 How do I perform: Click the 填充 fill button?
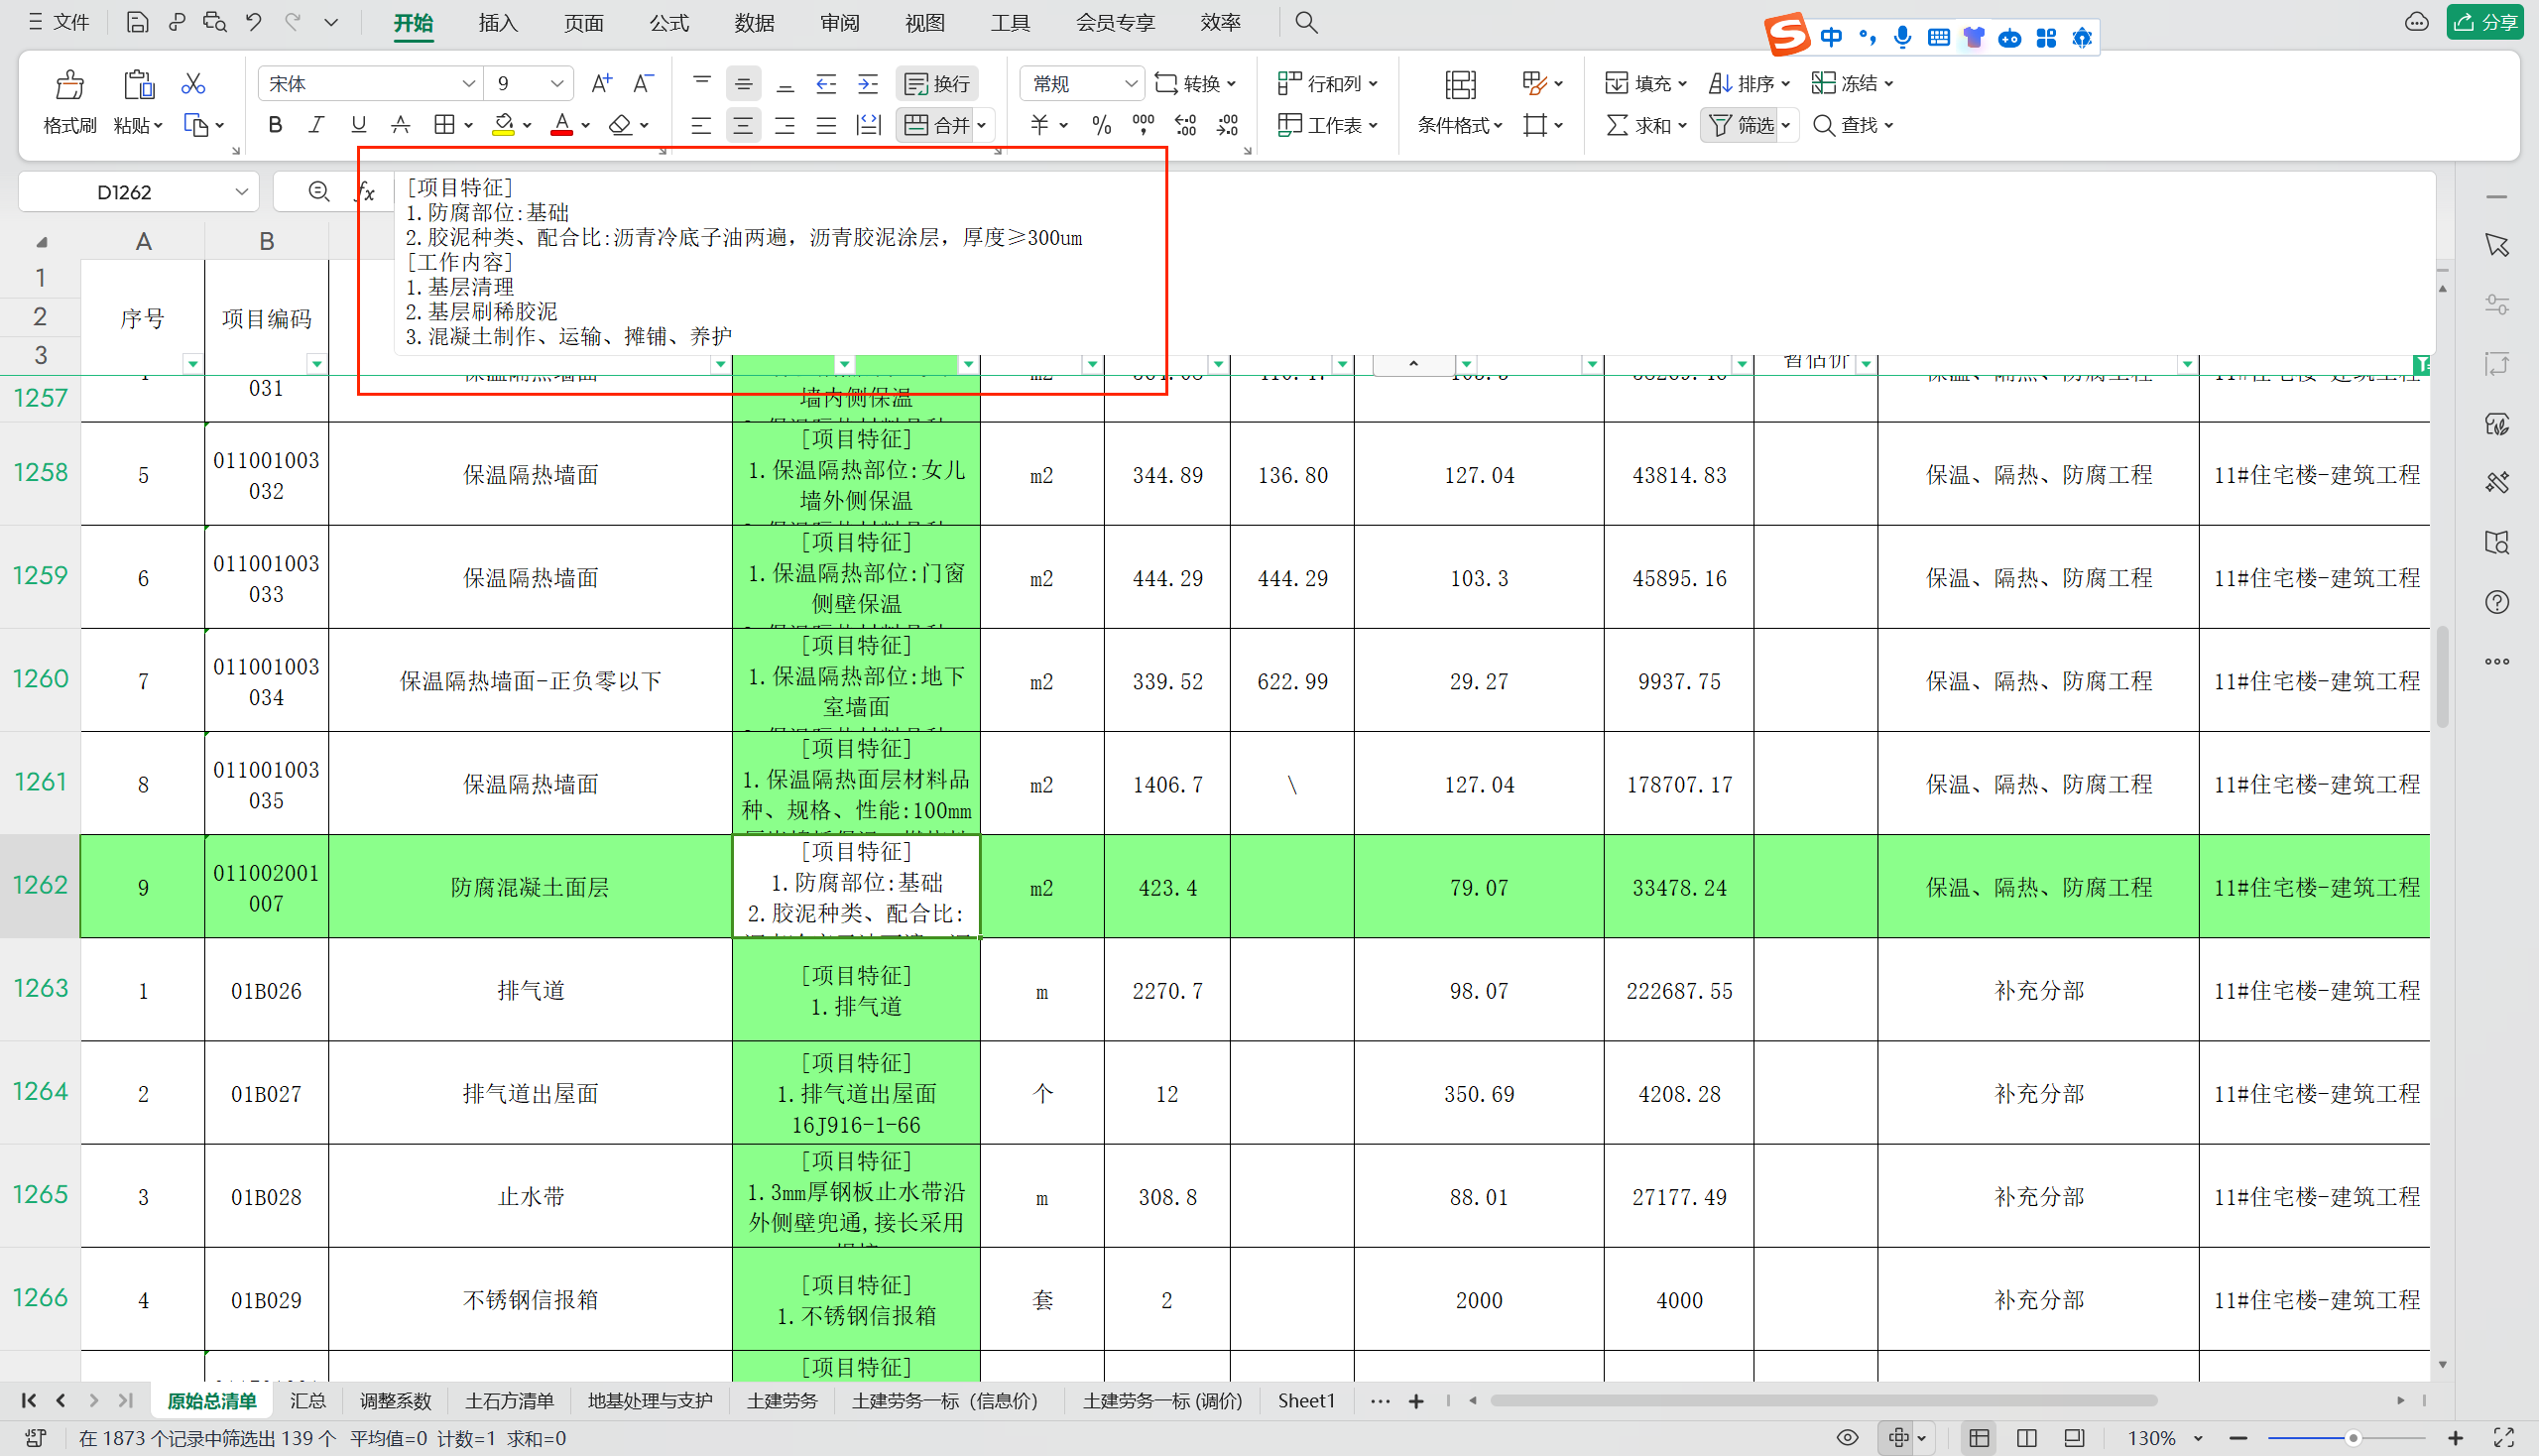(x=1645, y=84)
